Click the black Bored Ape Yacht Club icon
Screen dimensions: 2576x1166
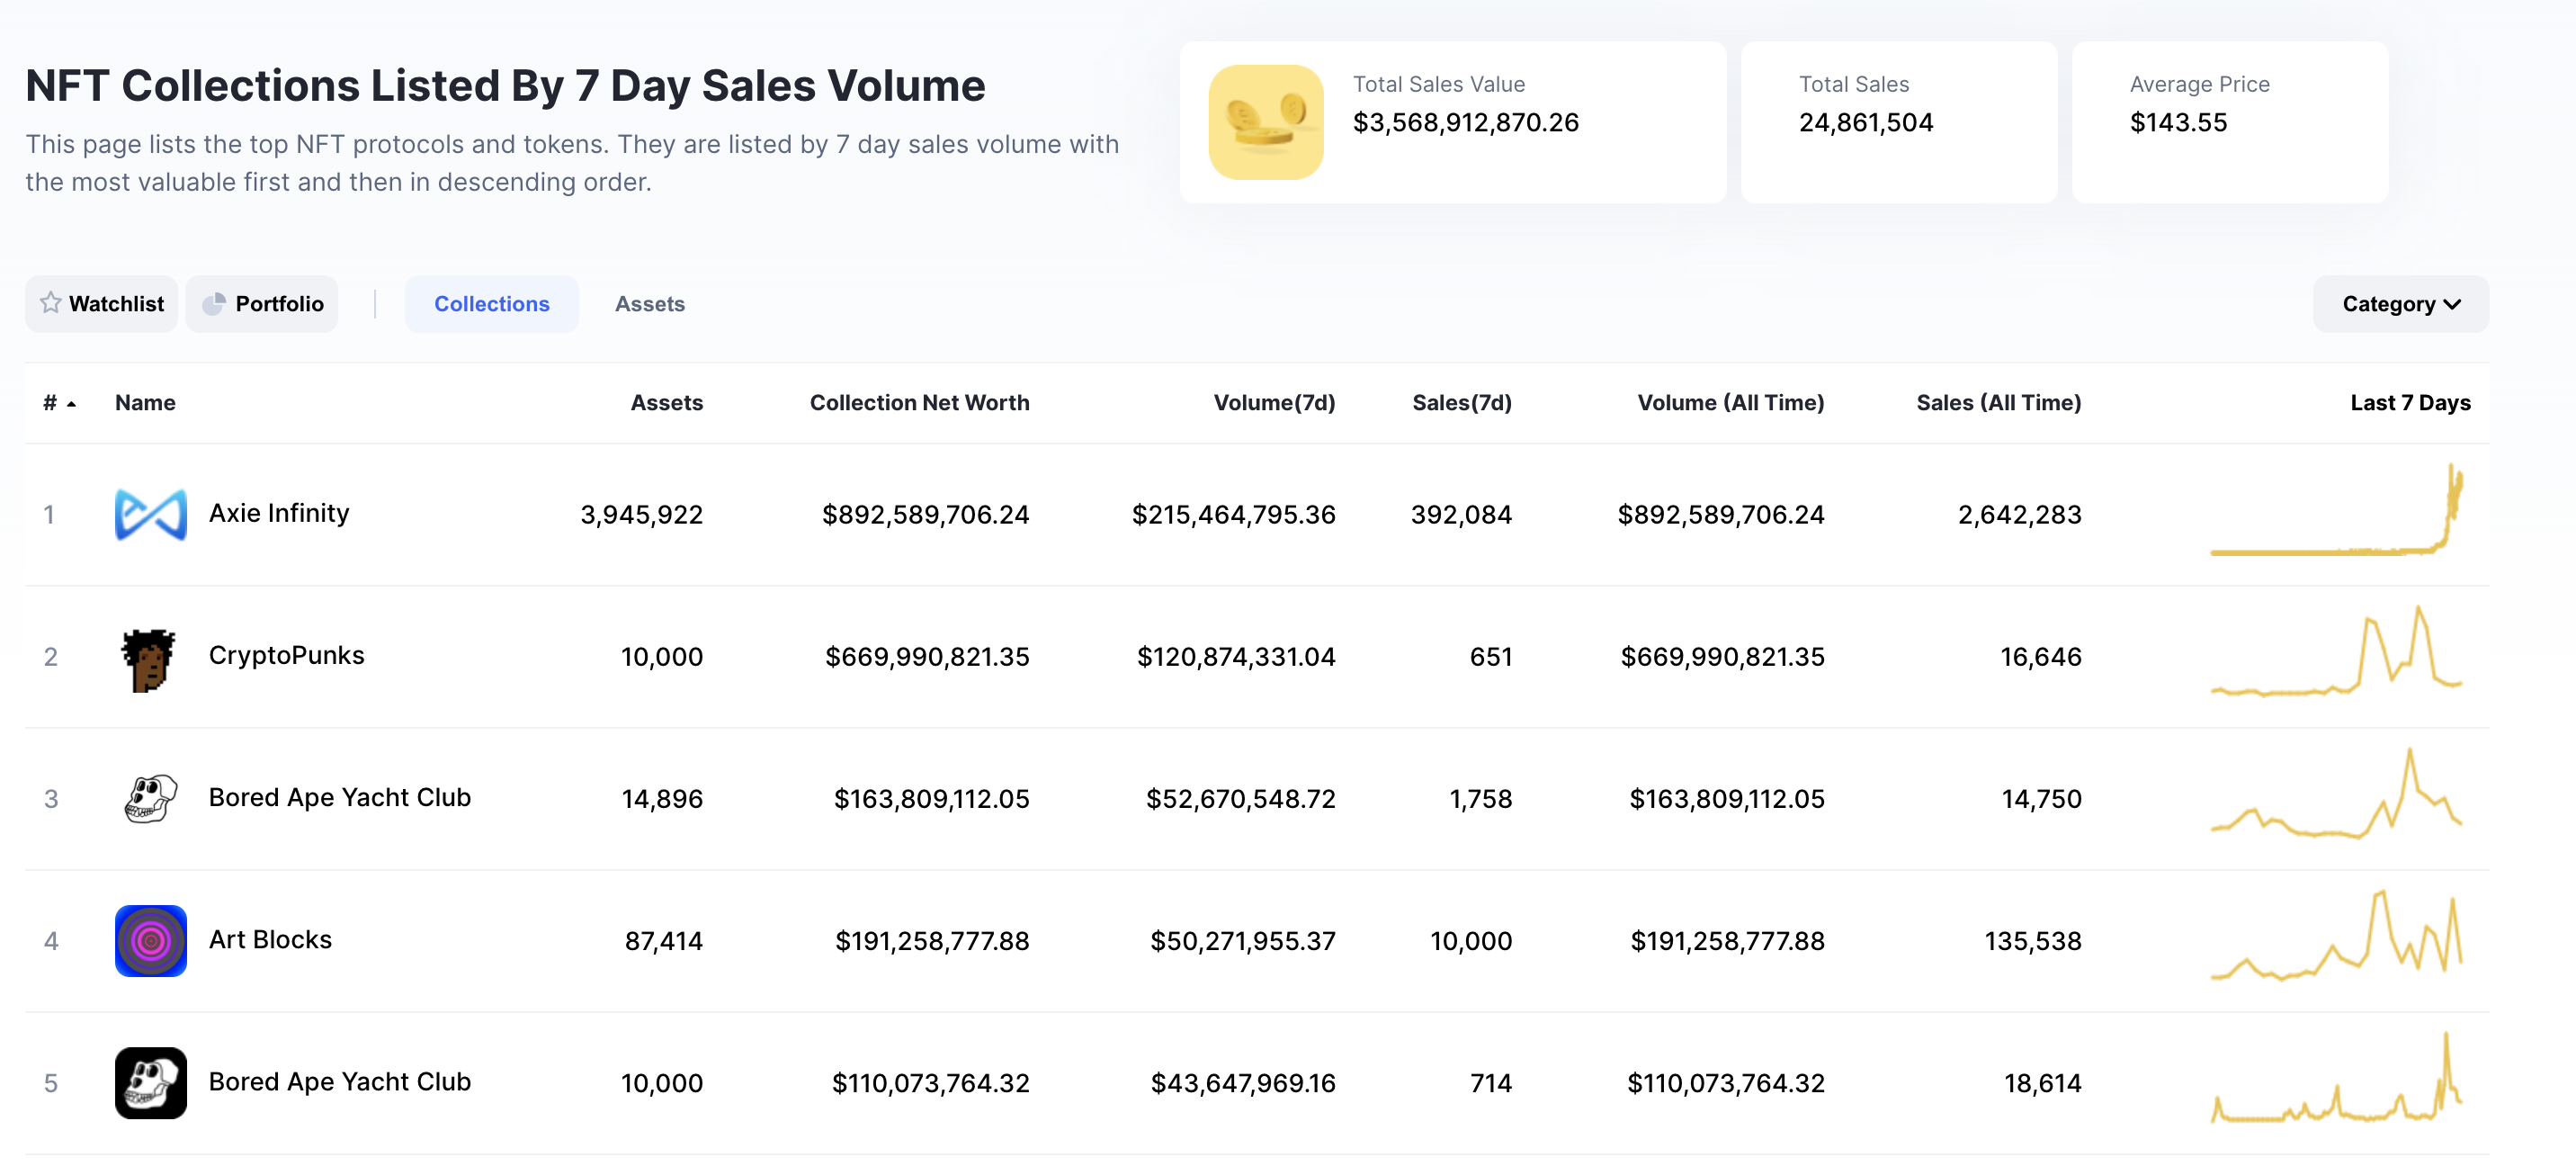point(150,1083)
